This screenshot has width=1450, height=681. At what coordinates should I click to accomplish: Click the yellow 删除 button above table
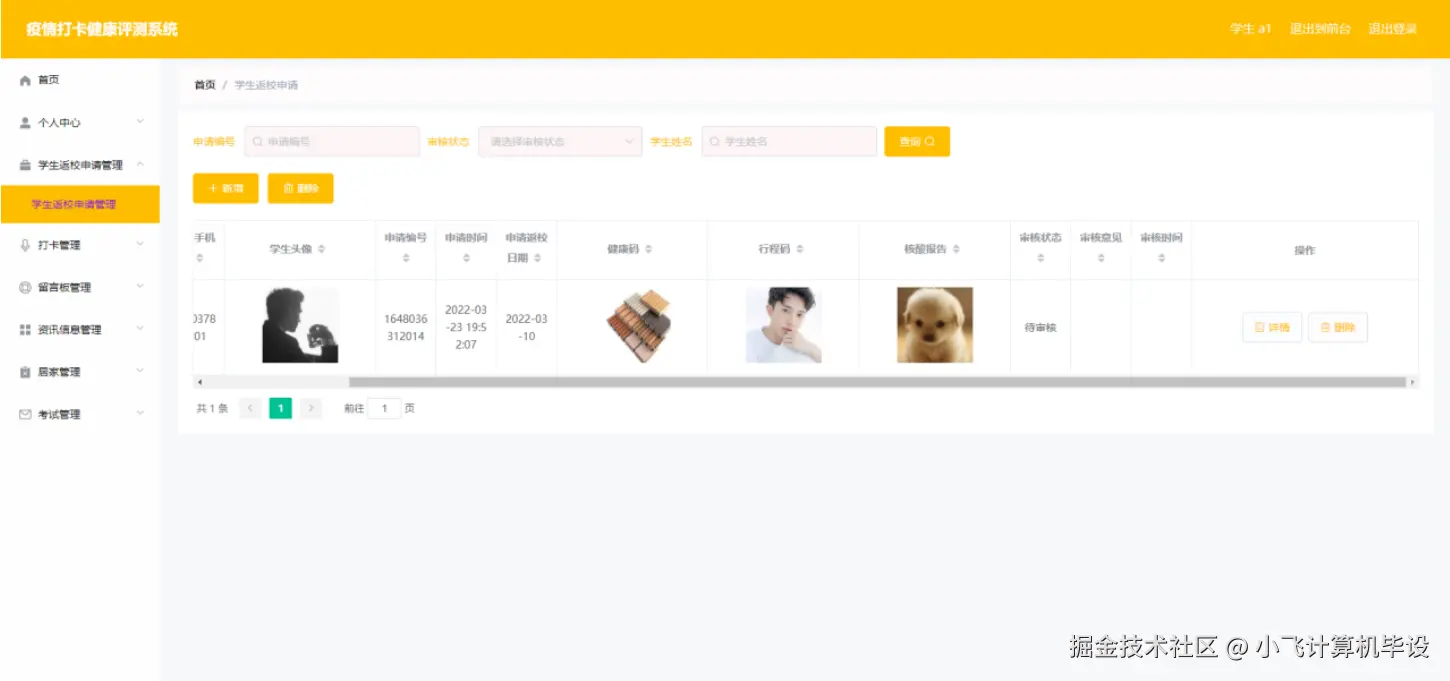[300, 188]
